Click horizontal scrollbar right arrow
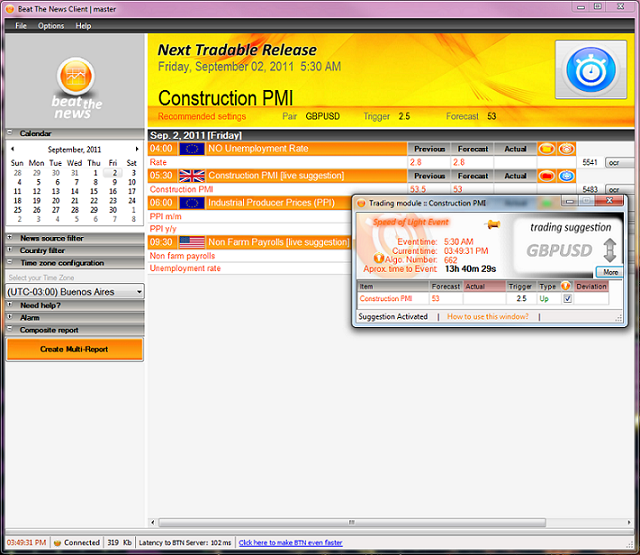This screenshot has height=555, width=640. pos(629,522)
